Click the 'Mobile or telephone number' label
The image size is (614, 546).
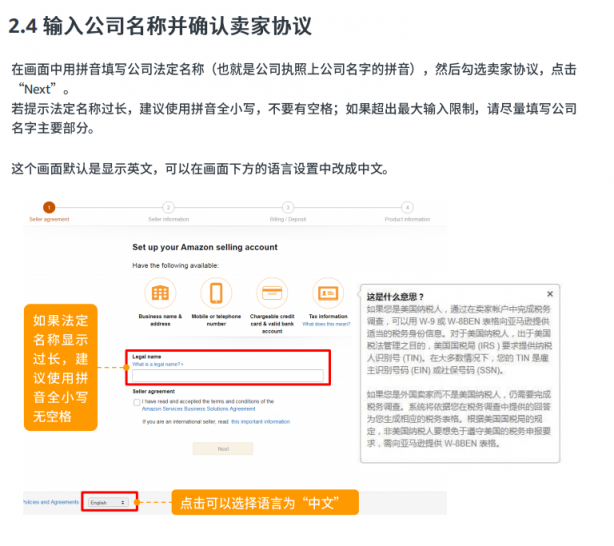(216, 320)
